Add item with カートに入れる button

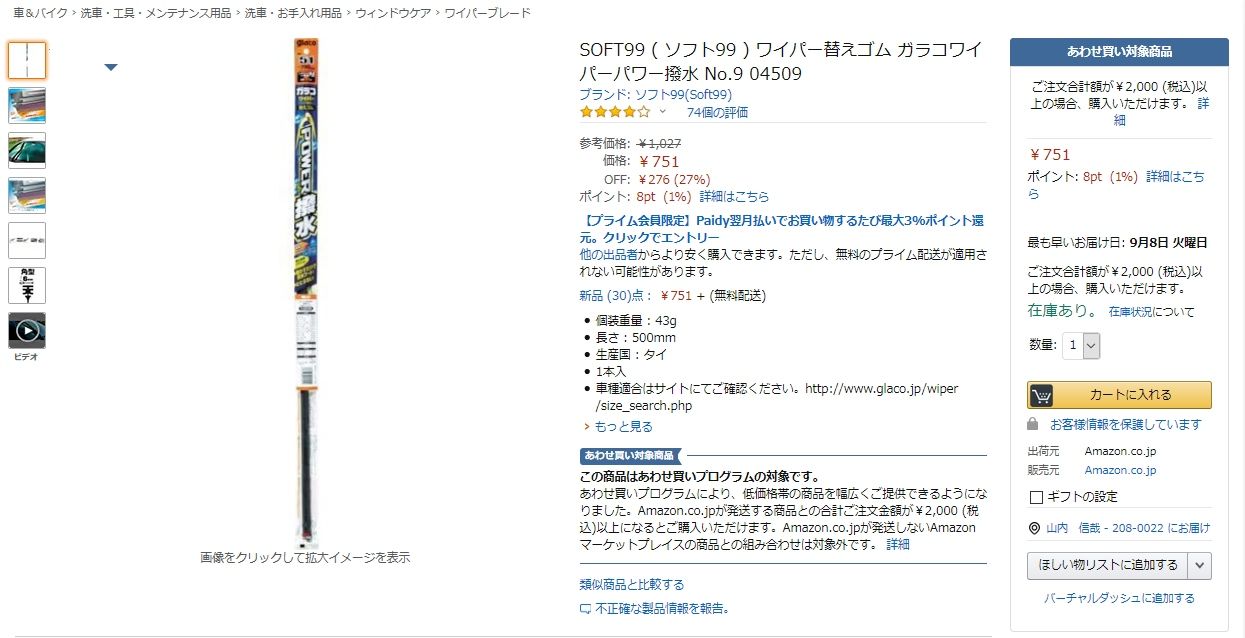[x=1119, y=395]
